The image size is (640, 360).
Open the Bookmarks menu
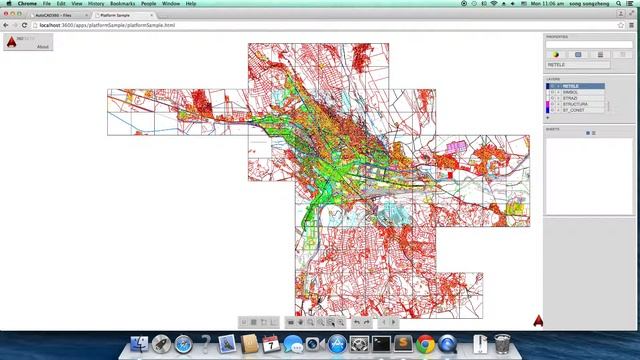point(122,3)
